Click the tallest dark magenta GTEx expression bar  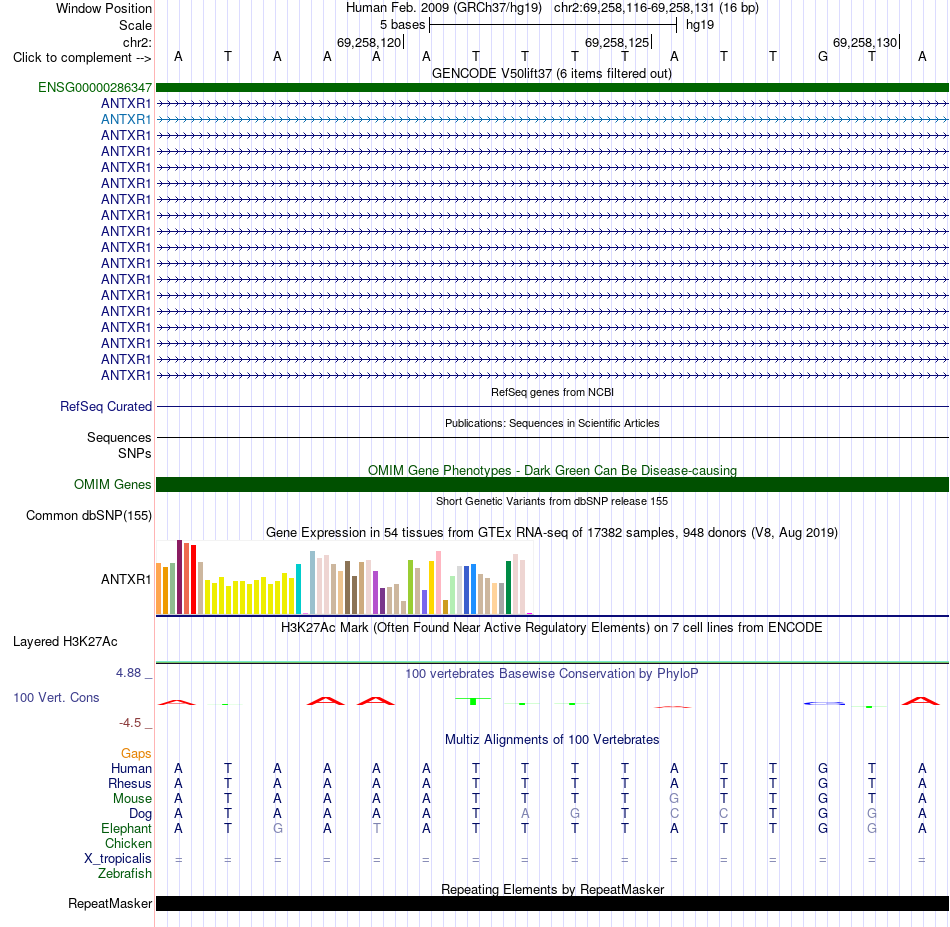(179, 577)
